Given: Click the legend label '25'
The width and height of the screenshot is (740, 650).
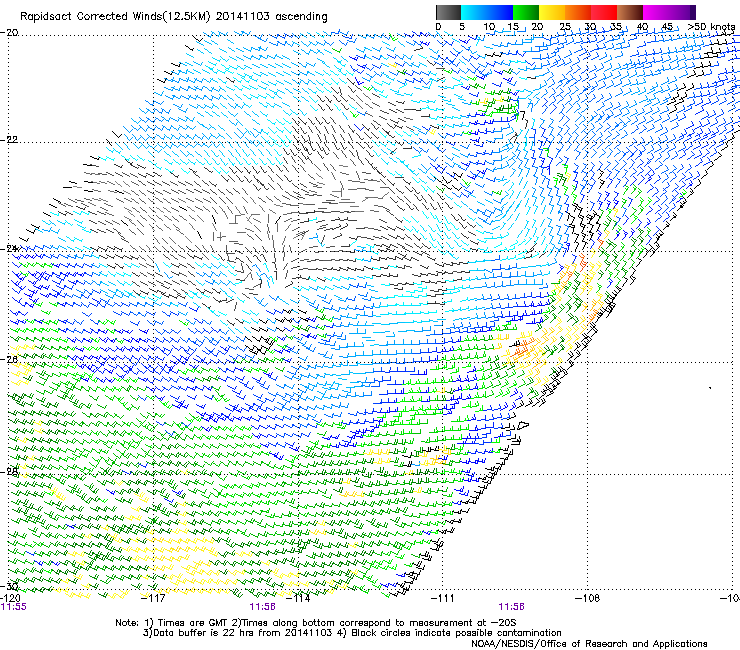Looking at the screenshot, I should click(x=565, y=27).
